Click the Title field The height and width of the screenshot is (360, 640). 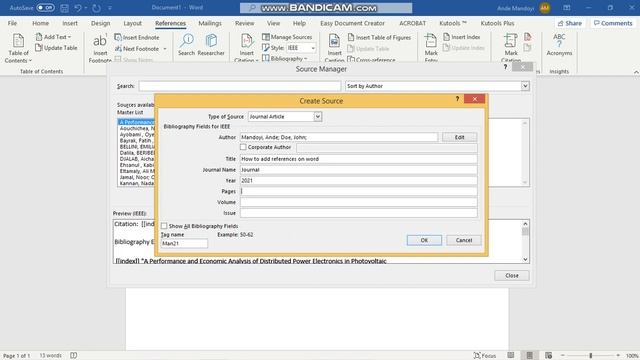coord(358,159)
